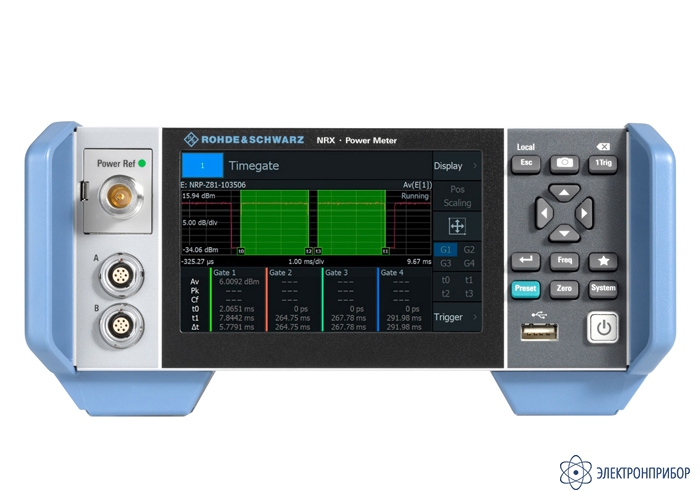Select gate G4 toggle
700x500 pixels.
coord(469,263)
